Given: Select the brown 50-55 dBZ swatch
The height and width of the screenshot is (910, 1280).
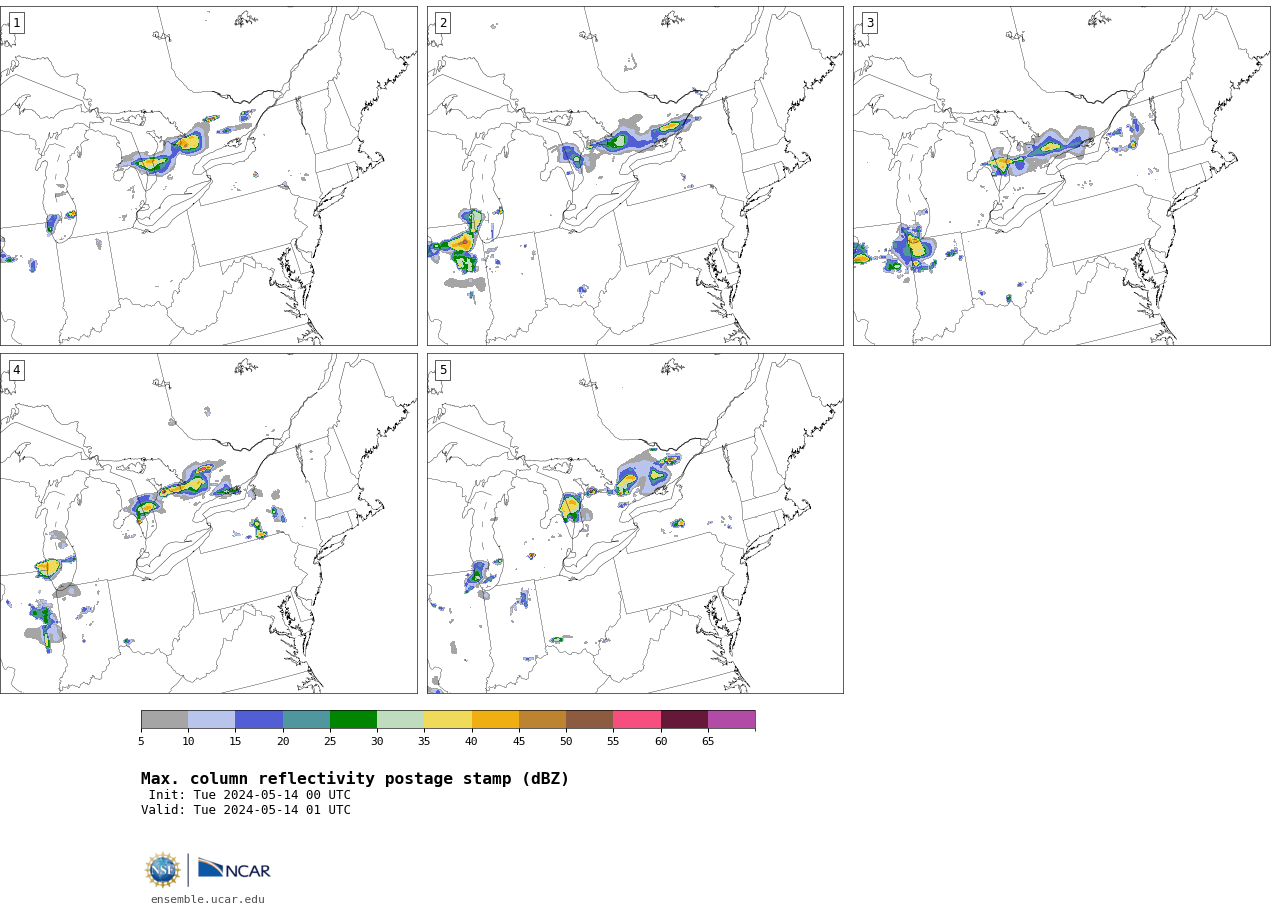Looking at the screenshot, I should tap(589, 720).
